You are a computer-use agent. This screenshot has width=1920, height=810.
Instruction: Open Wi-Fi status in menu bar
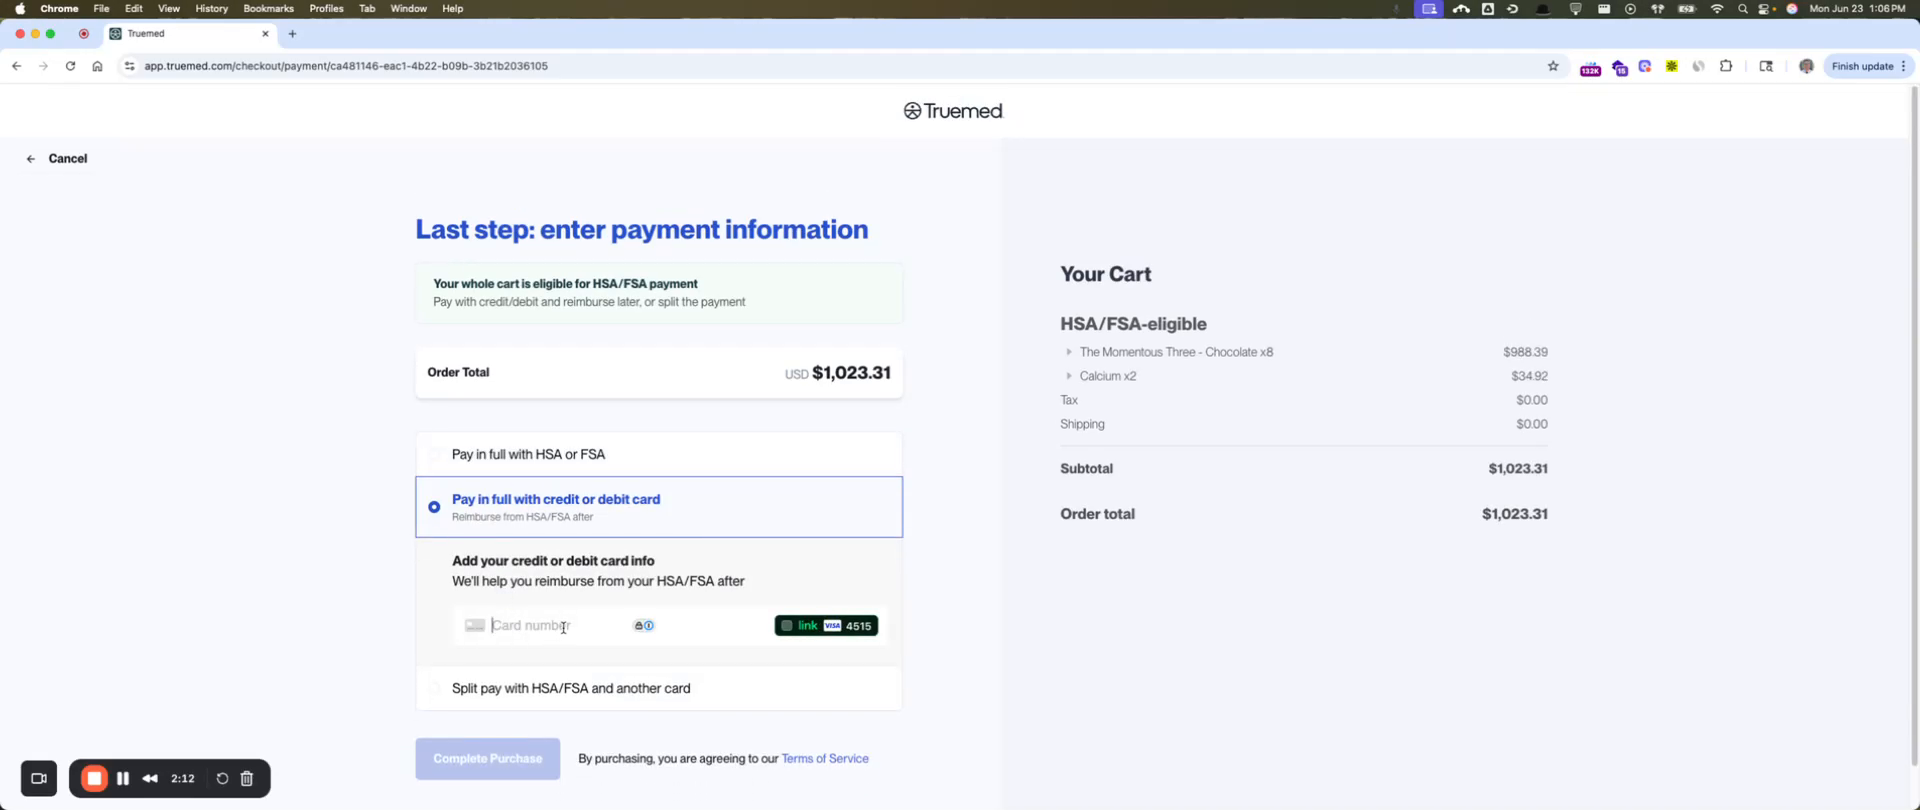pos(1717,9)
